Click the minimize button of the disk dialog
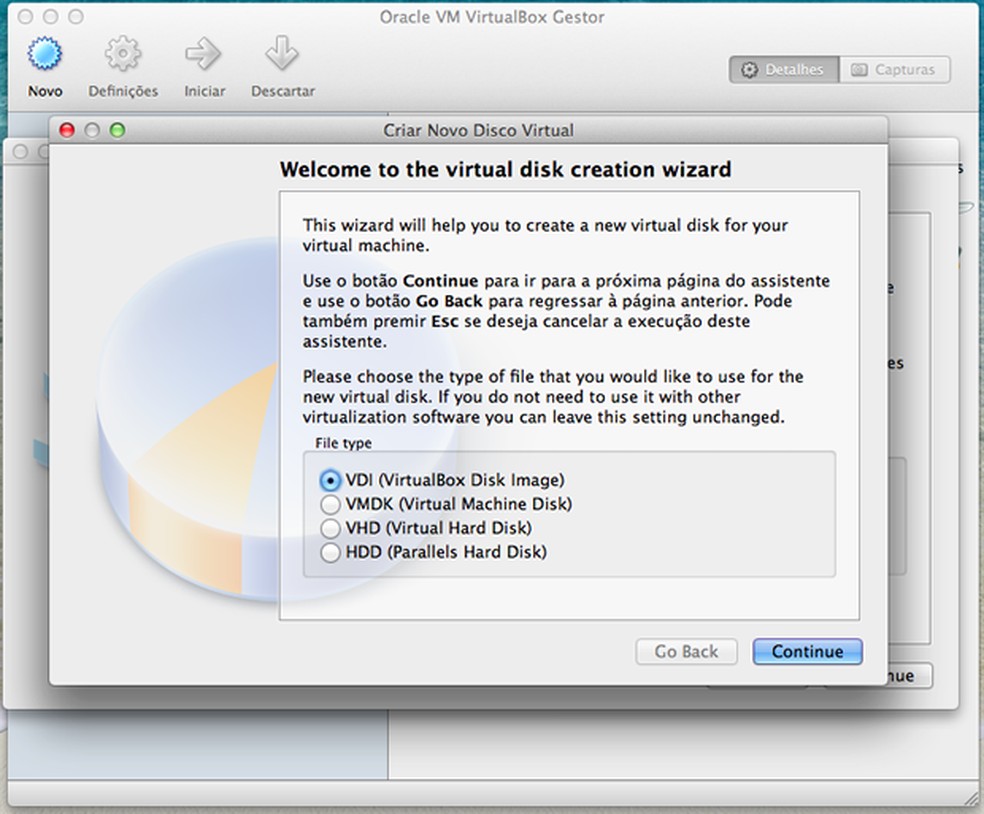984x814 pixels. 92,130
